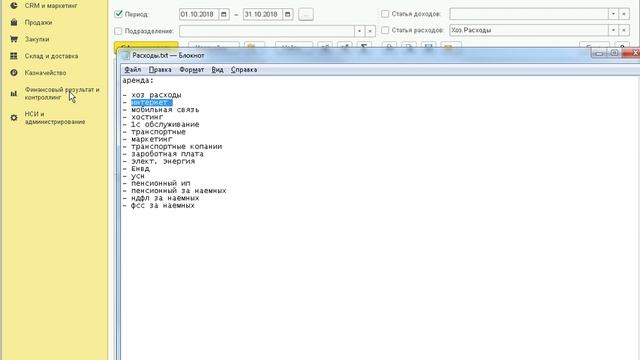Click the line 'аренда:' in Notepad
The image size is (640, 360).
pyautogui.click(x=138, y=80)
